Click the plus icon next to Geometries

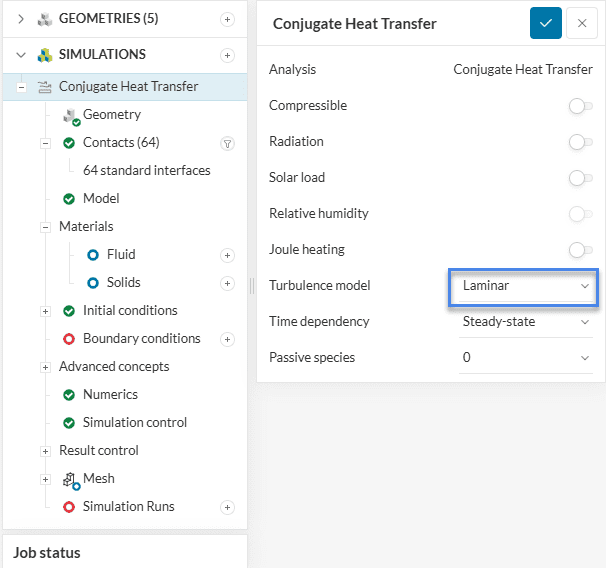pyautogui.click(x=227, y=19)
